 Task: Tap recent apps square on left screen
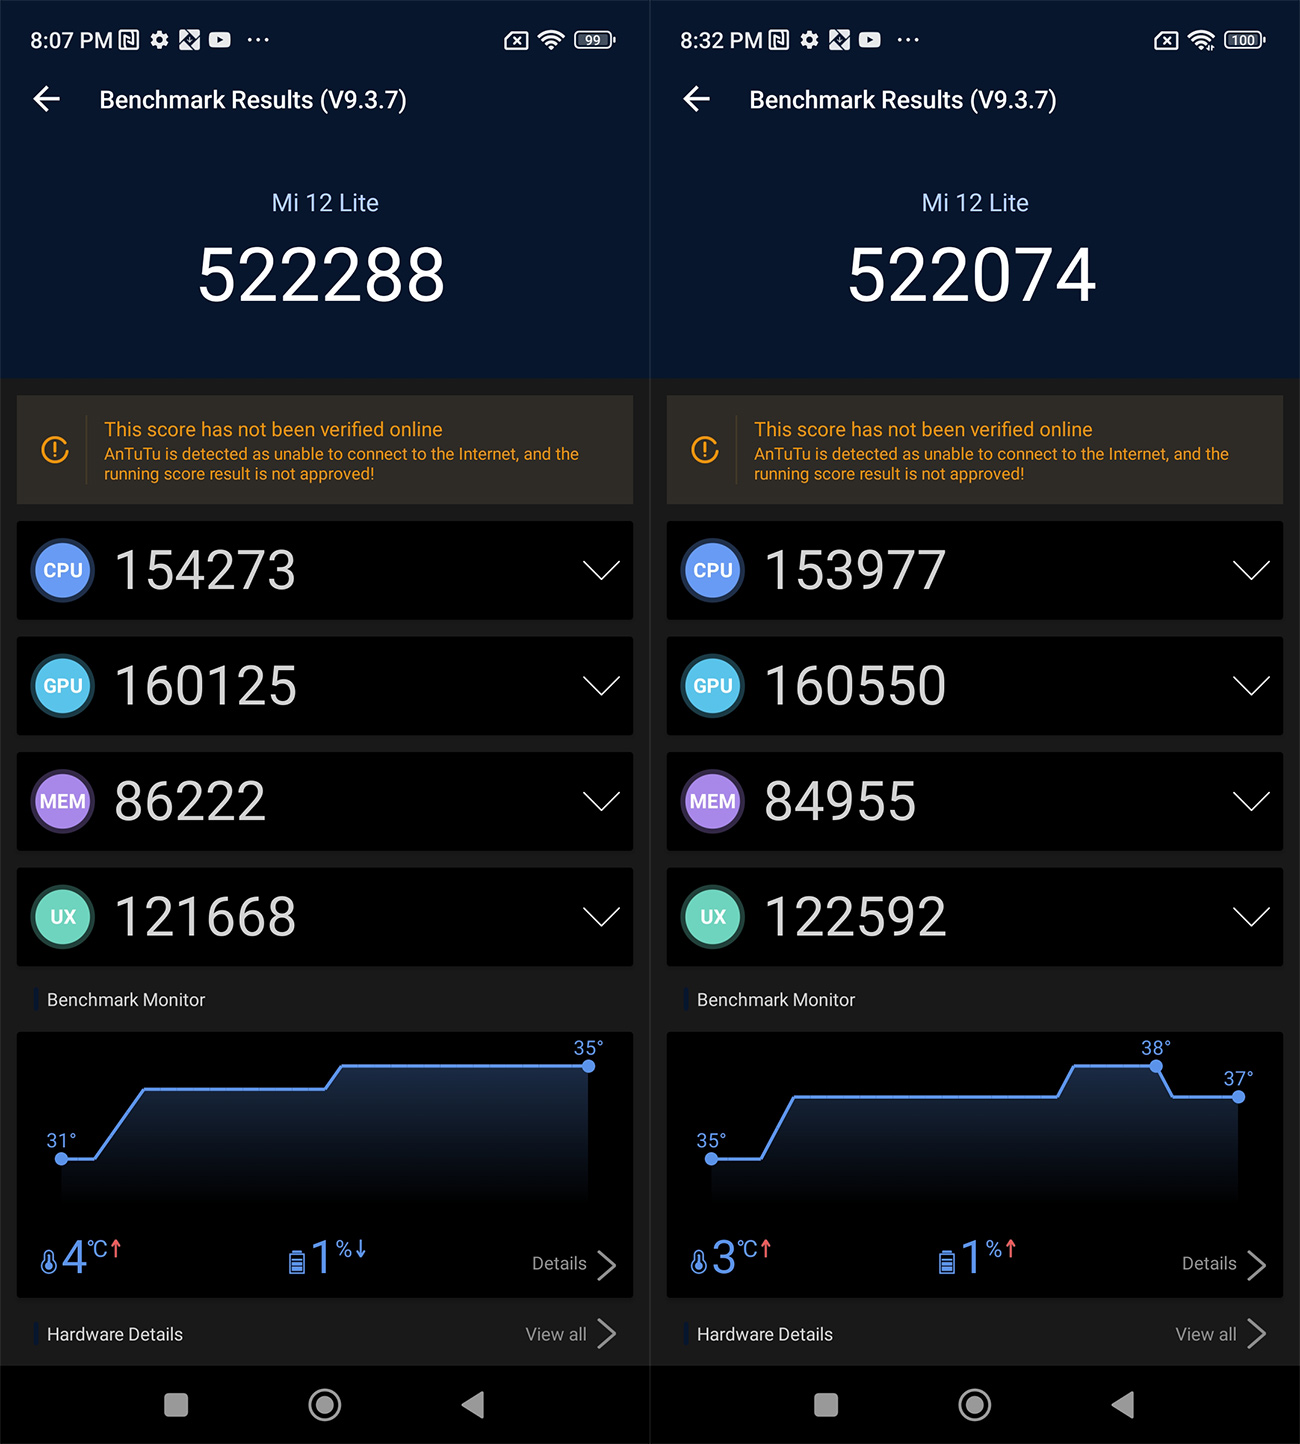pyautogui.click(x=176, y=1405)
